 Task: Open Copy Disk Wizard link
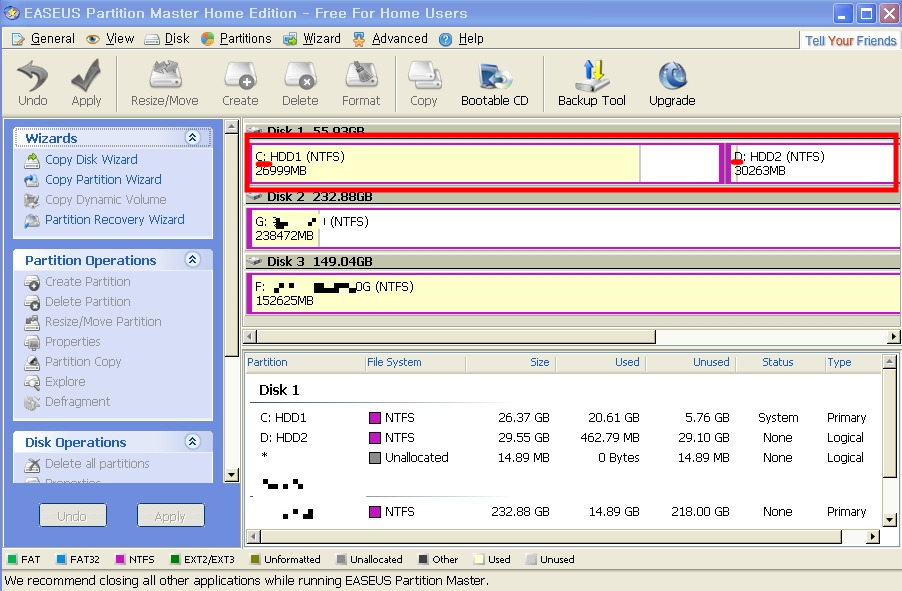[91, 160]
